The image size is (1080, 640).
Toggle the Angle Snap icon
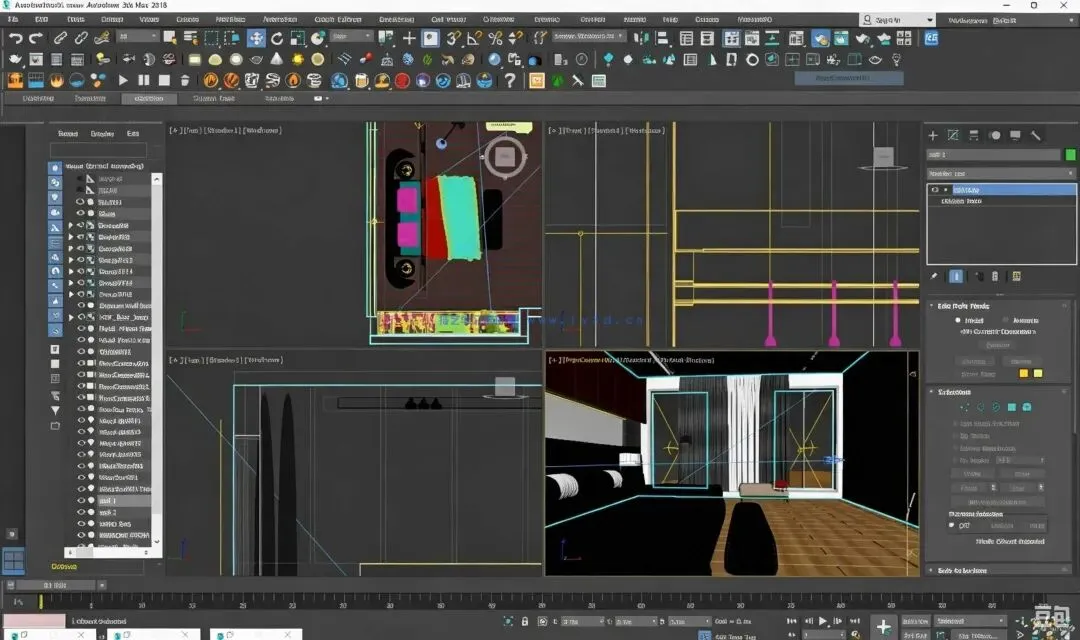474,38
